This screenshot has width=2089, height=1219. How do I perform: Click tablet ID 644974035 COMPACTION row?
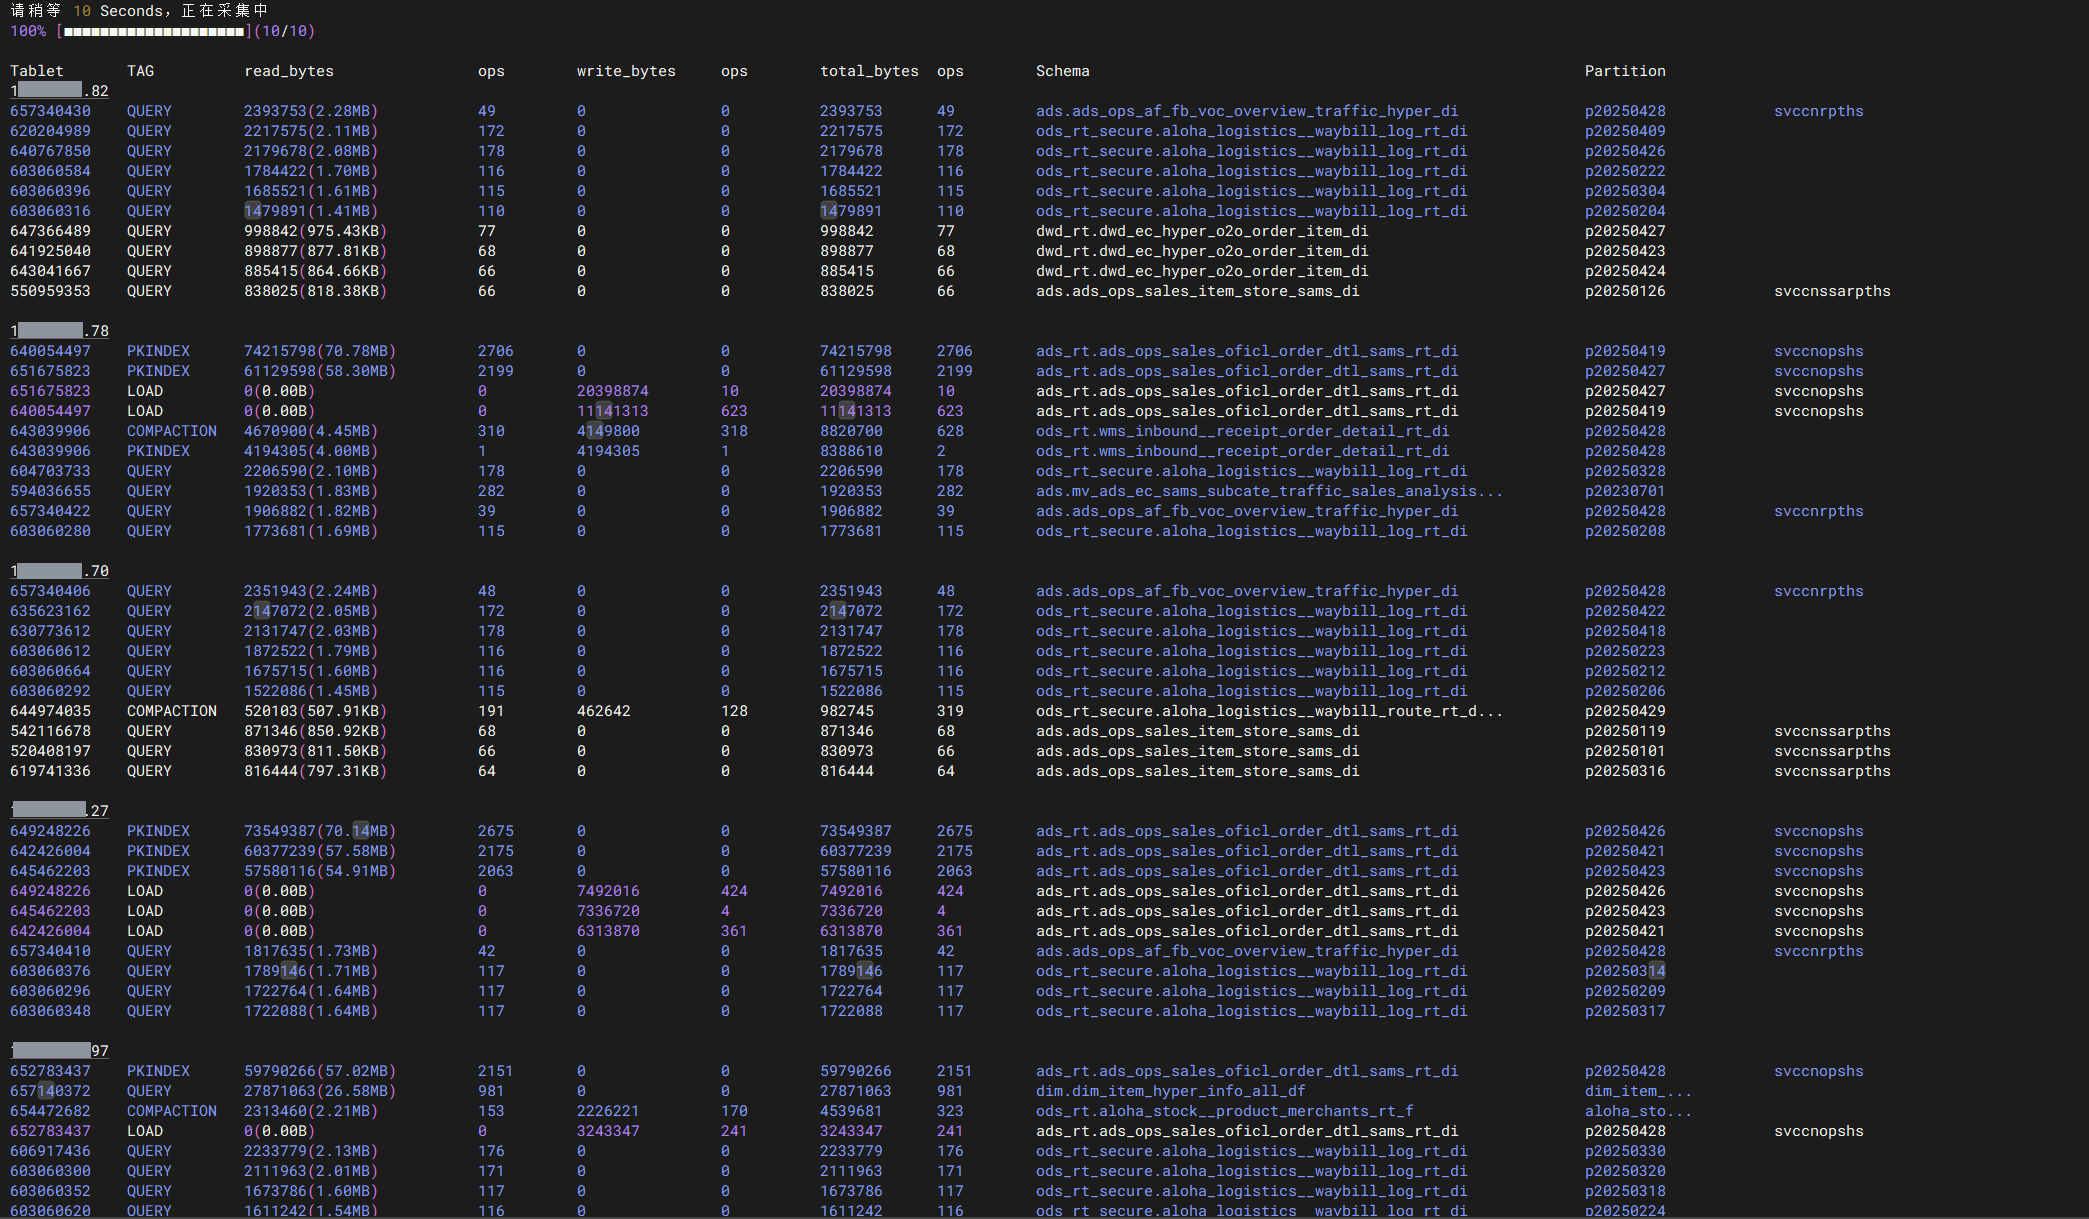coord(50,711)
